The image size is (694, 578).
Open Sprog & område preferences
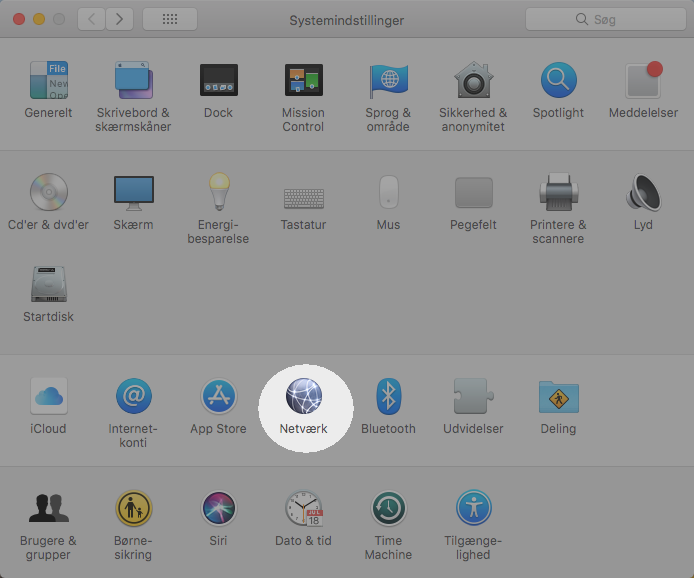tap(389, 80)
